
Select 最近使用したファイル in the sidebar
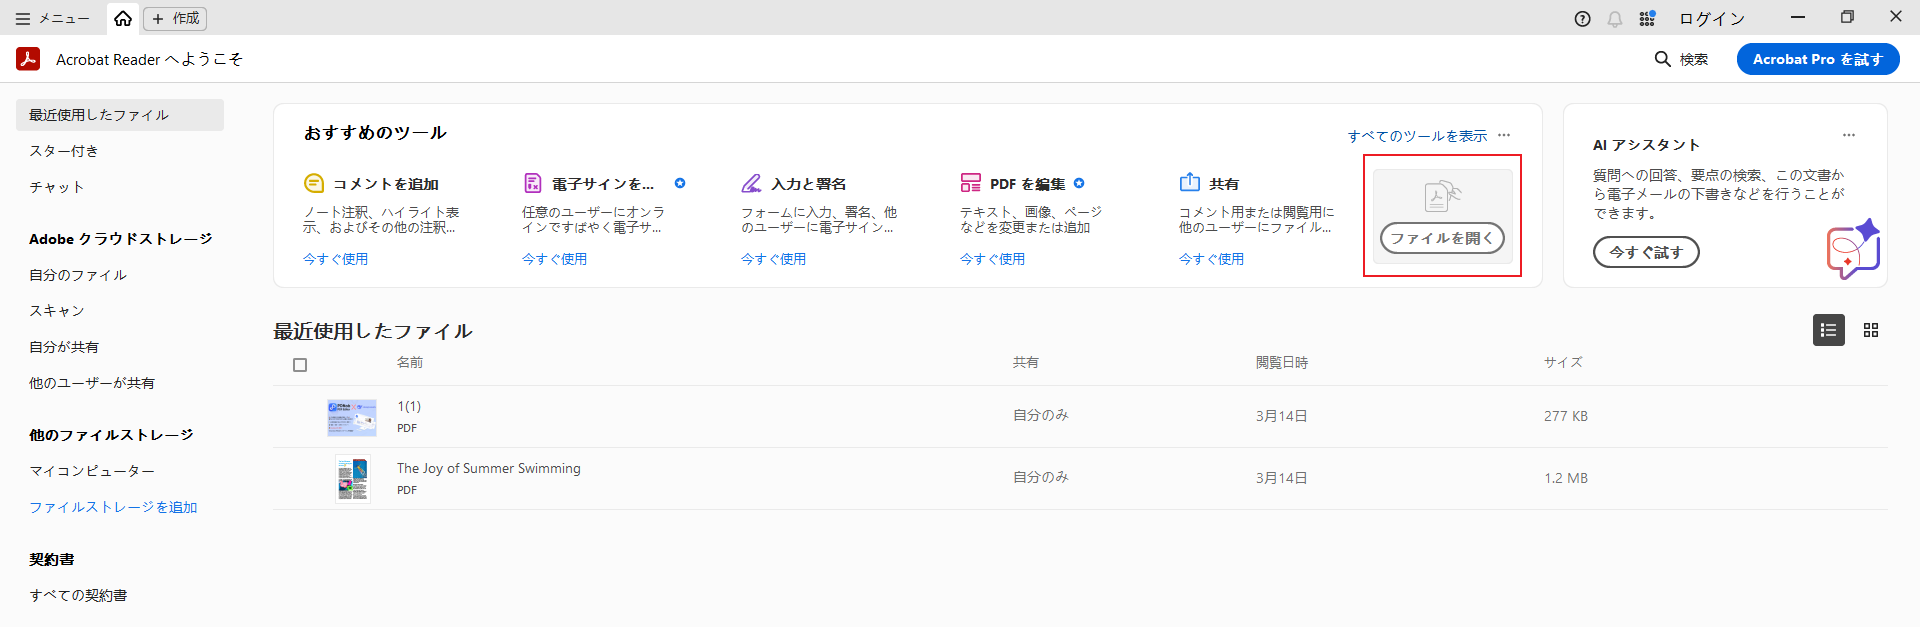[120, 115]
